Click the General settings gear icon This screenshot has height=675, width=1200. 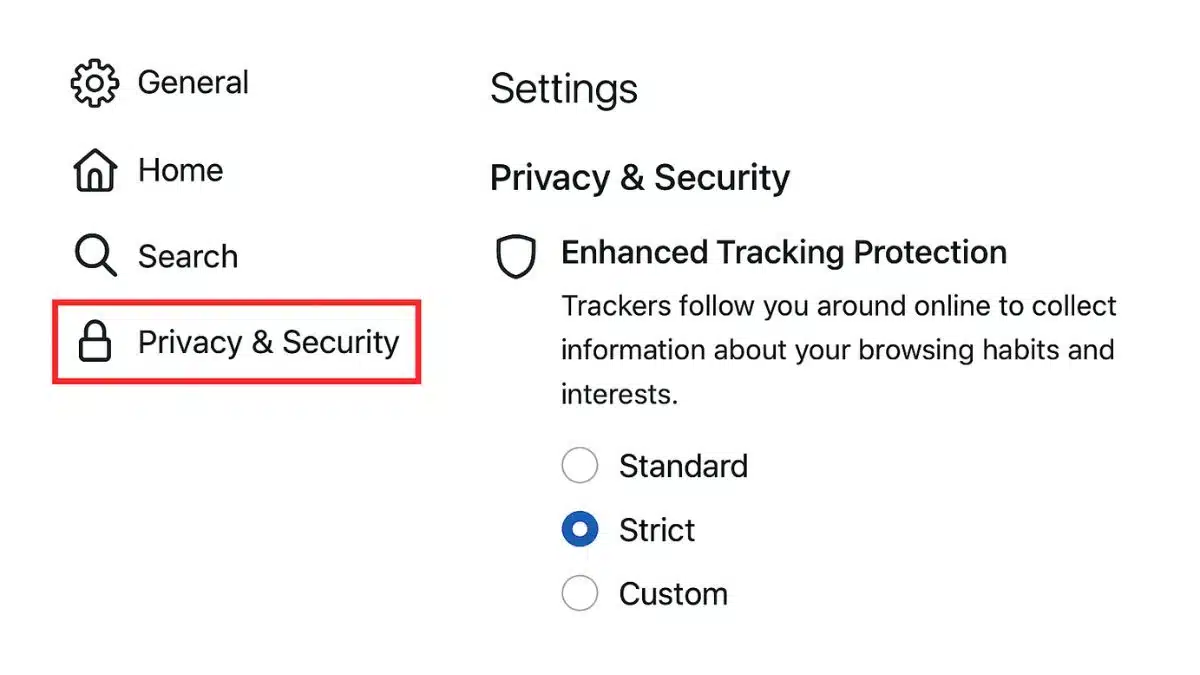[93, 82]
